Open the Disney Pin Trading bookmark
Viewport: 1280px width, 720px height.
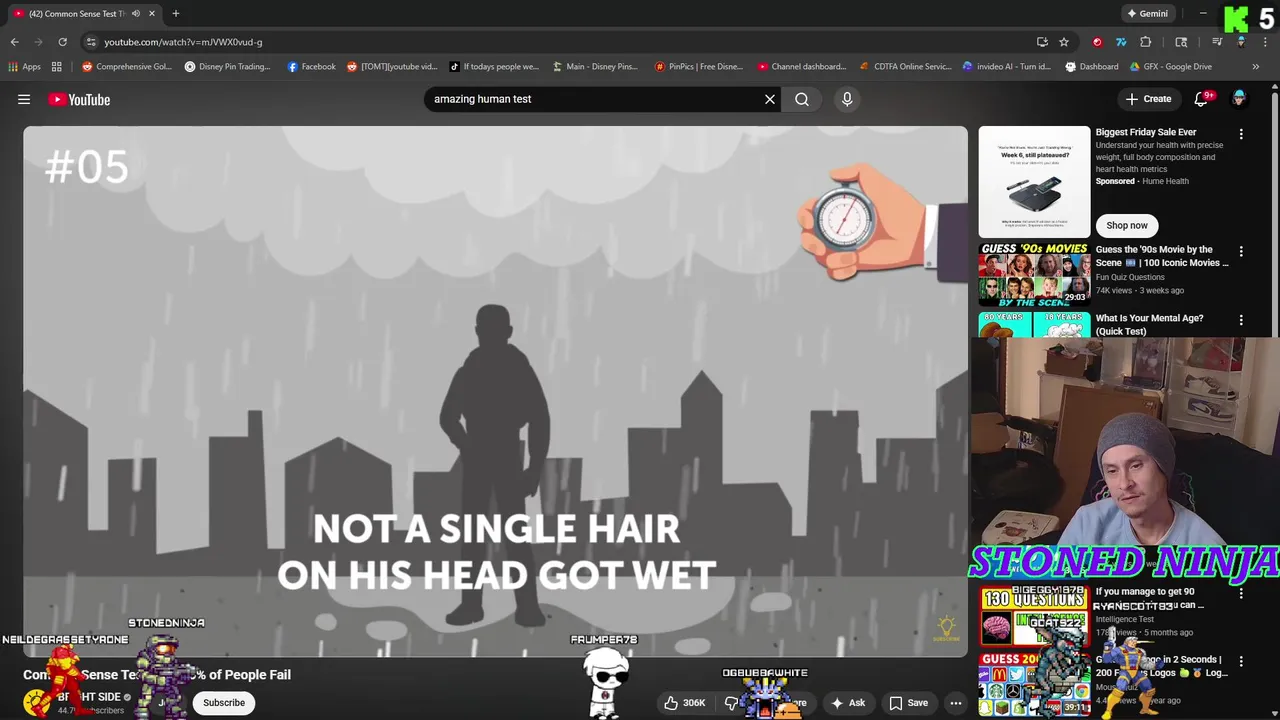coord(228,67)
